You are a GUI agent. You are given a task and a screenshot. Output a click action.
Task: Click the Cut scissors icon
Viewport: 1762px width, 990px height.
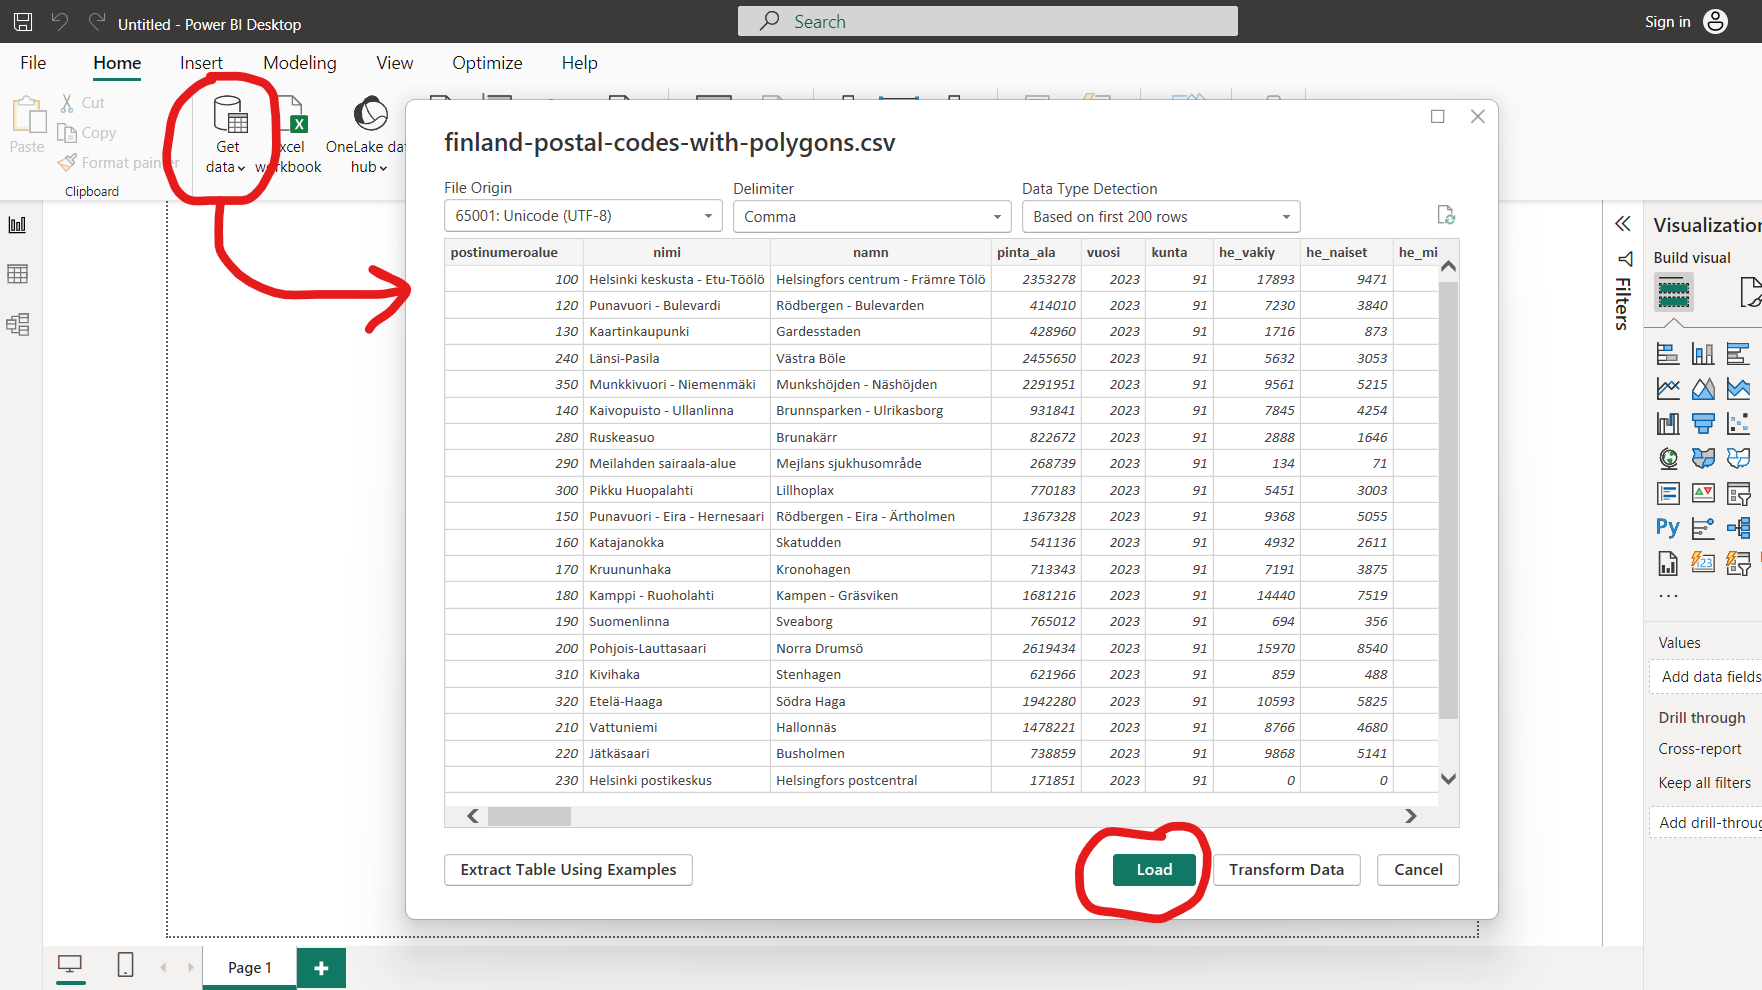[x=67, y=102]
